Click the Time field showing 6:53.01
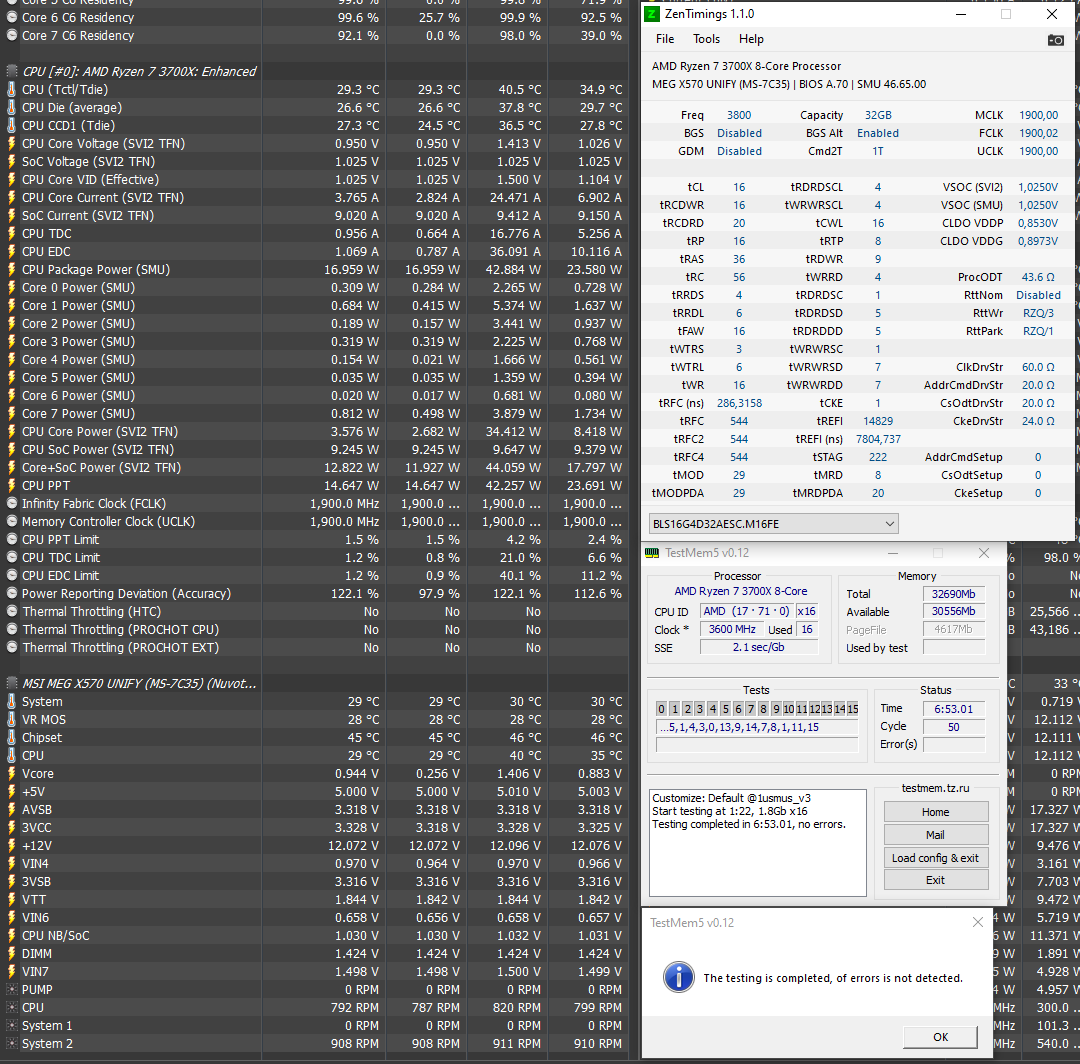This screenshot has height=1064, width=1080. [x=954, y=709]
